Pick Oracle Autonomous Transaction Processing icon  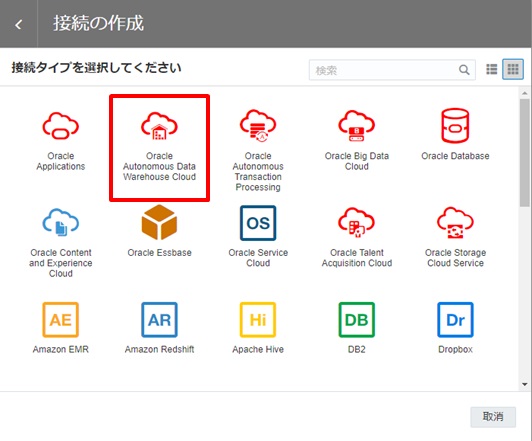258,126
